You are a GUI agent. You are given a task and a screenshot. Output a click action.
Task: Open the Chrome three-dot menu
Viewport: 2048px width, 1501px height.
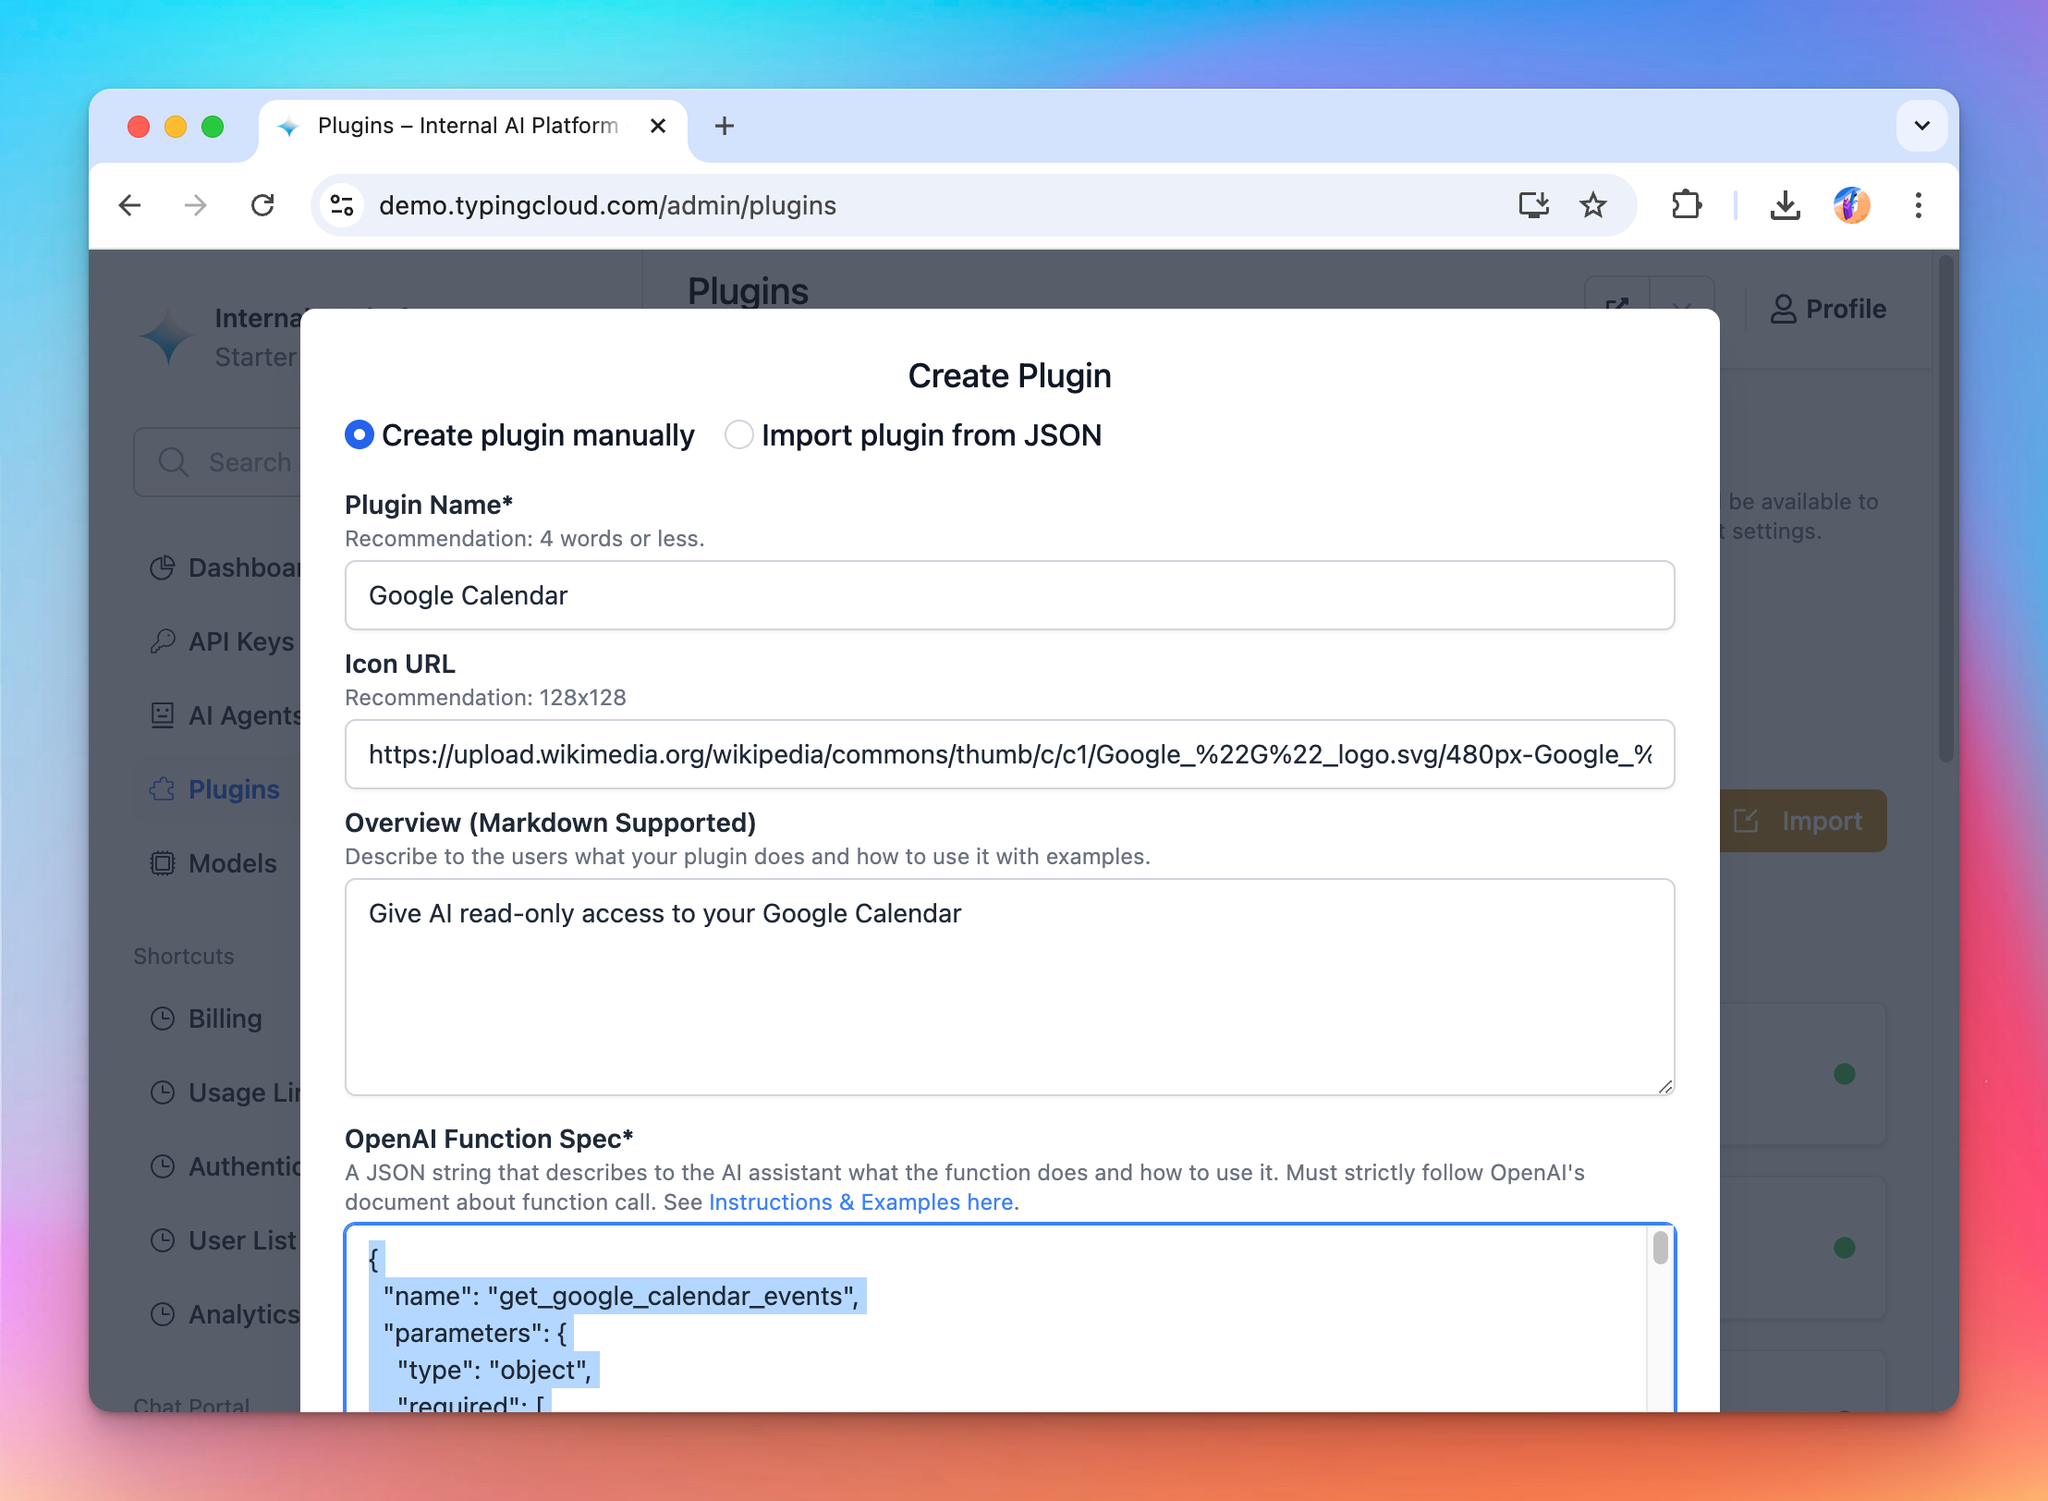[x=1918, y=205]
